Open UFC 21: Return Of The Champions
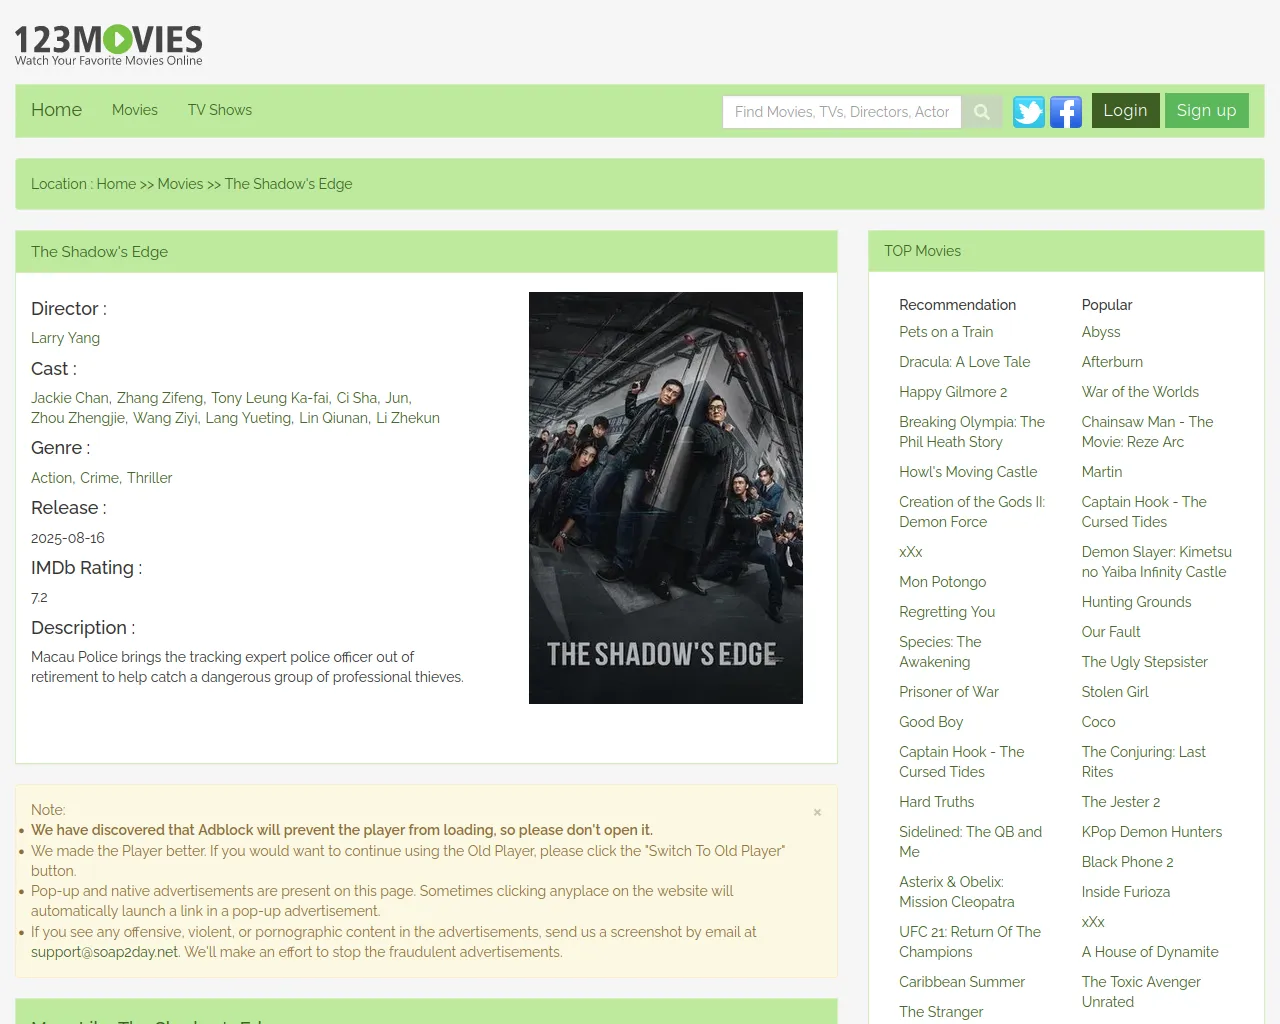Viewport: 1280px width, 1024px height. 970,942
